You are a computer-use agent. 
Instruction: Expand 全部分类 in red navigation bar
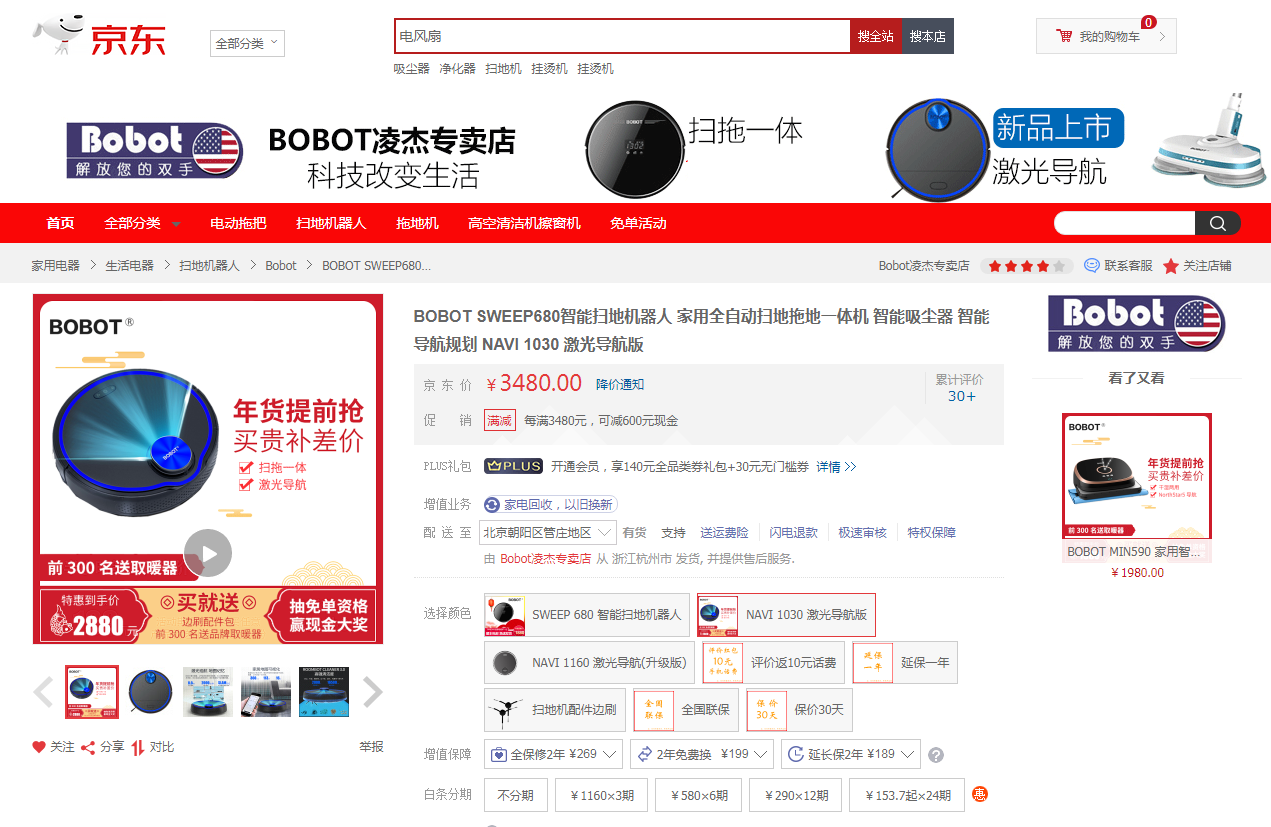coord(142,223)
